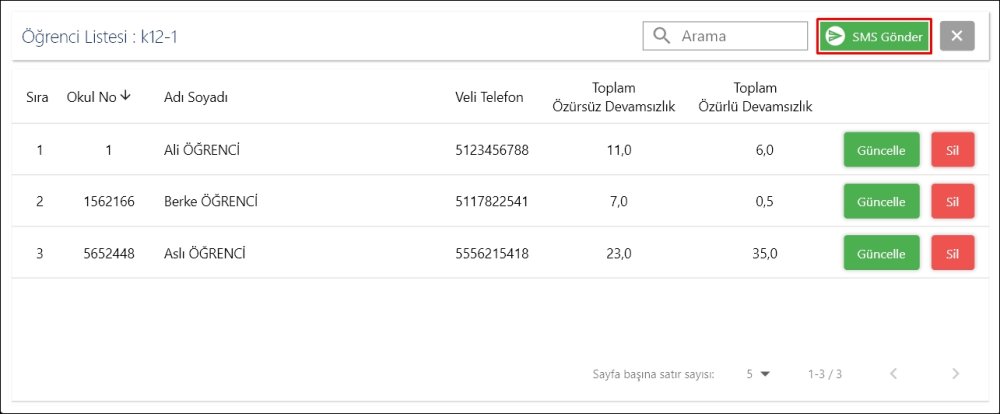Click the Sıra column header
Screen dimensions: 1000x414
(x=38, y=97)
